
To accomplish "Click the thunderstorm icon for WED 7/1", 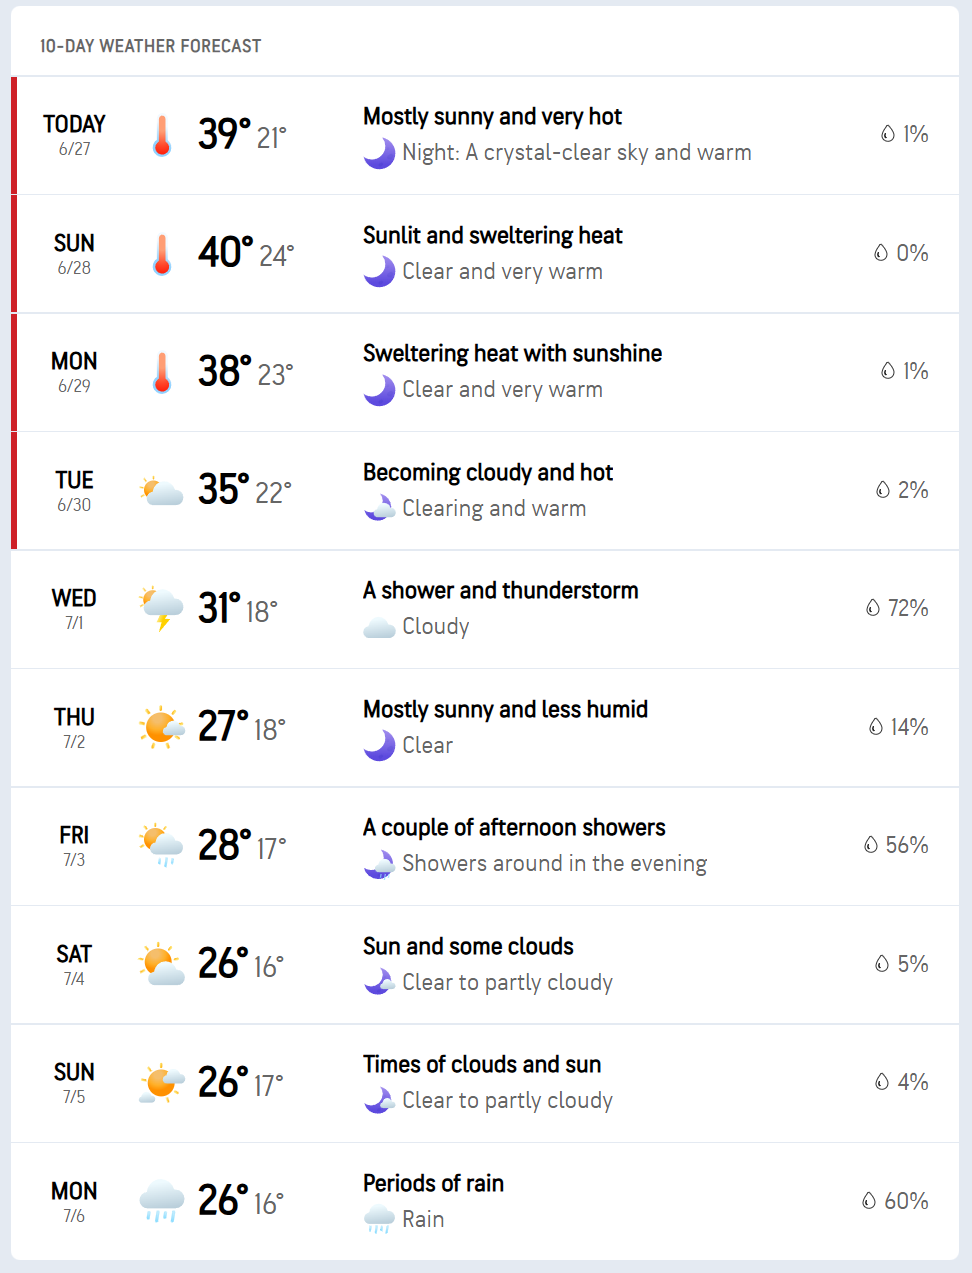I will tap(162, 609).
